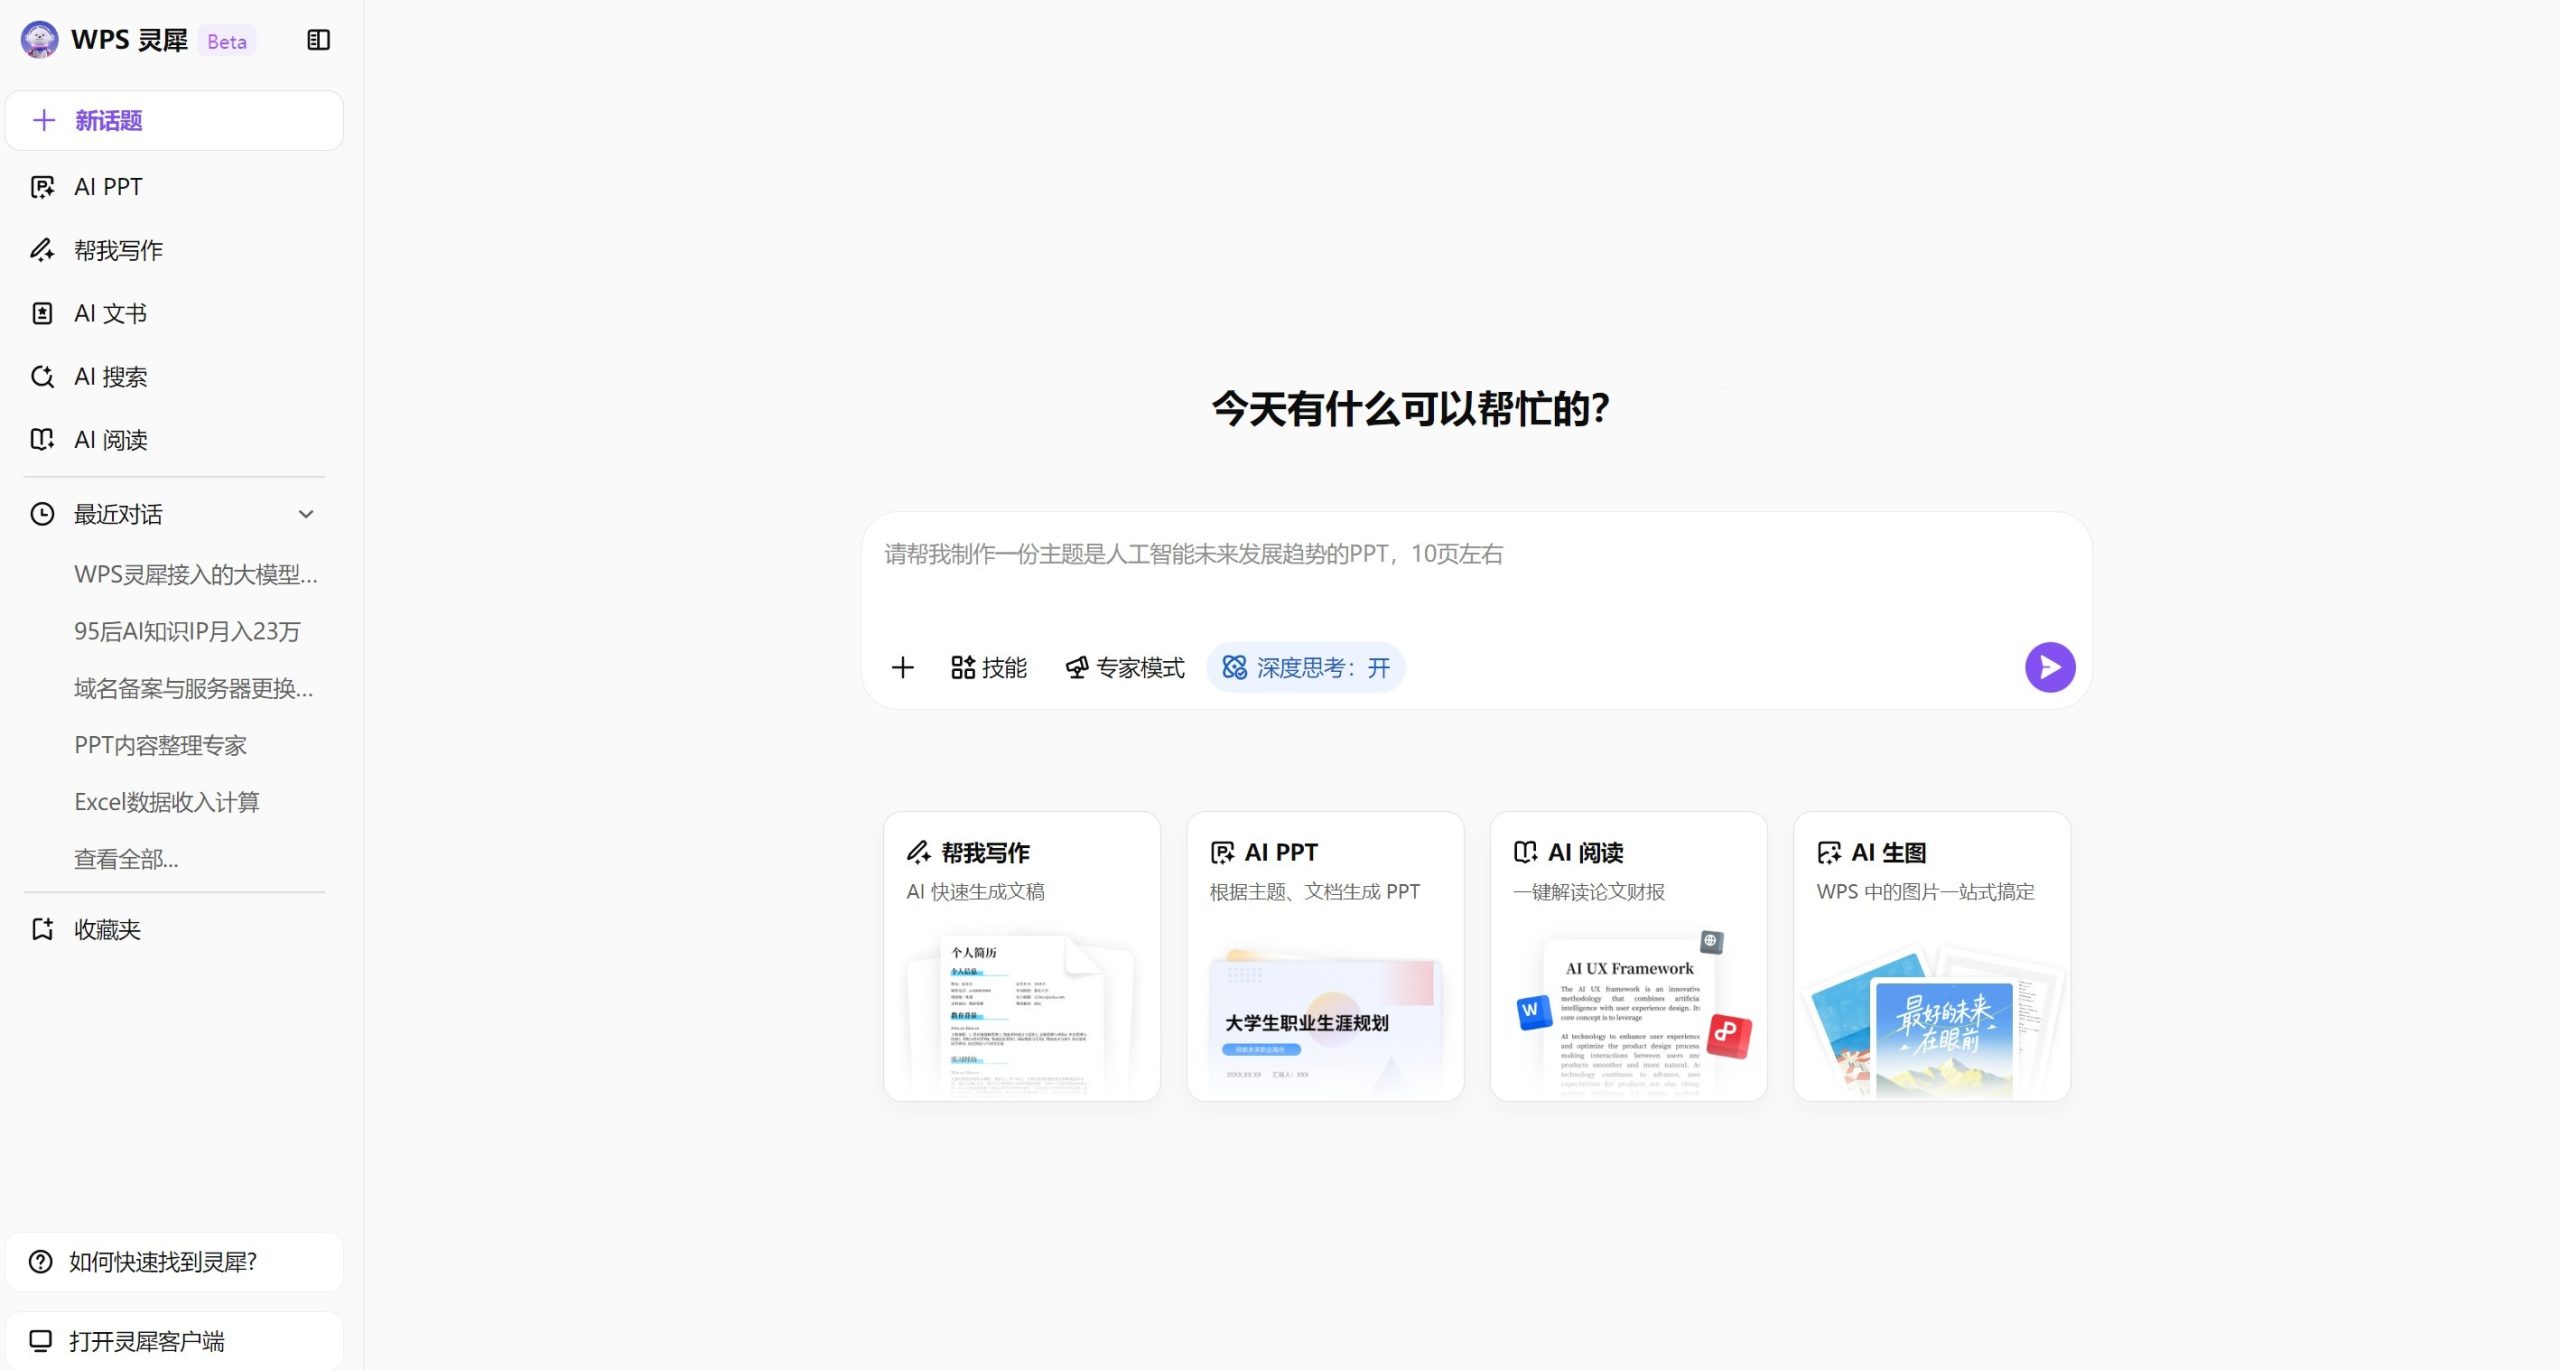Open the 帮我写作 card
The image size is (2560, 1370).
1022,956
